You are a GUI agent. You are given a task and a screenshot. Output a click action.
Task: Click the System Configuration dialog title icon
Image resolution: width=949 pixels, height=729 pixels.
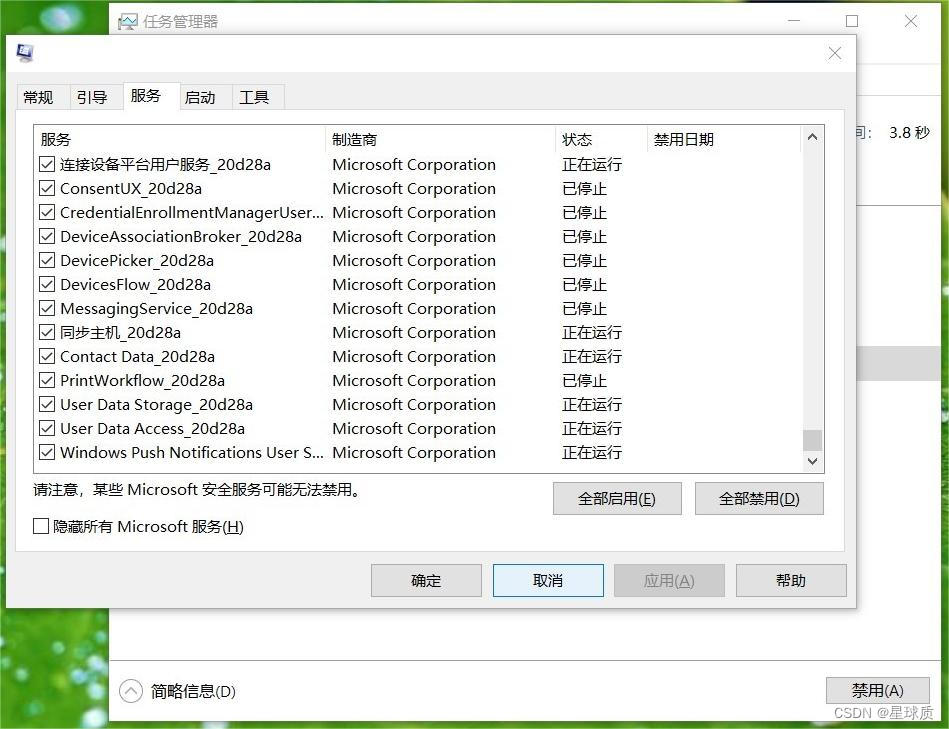point(25,53)
